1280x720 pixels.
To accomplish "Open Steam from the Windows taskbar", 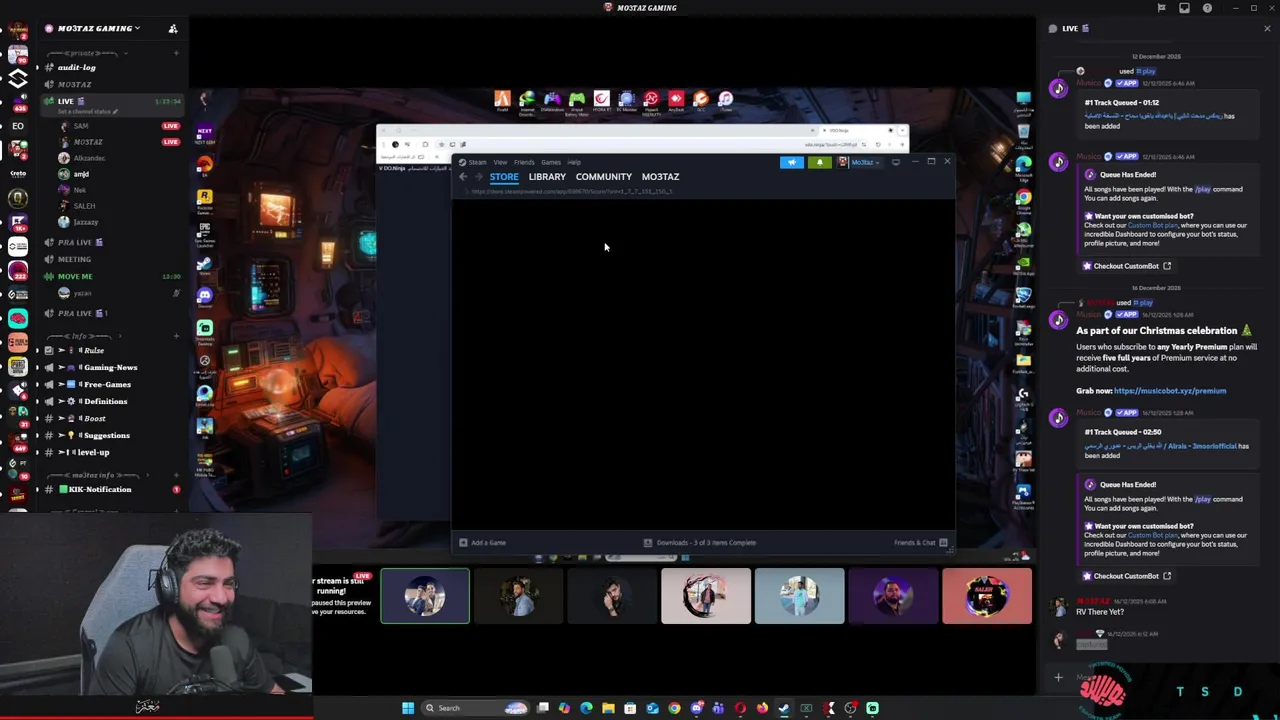I will (784, 708).
